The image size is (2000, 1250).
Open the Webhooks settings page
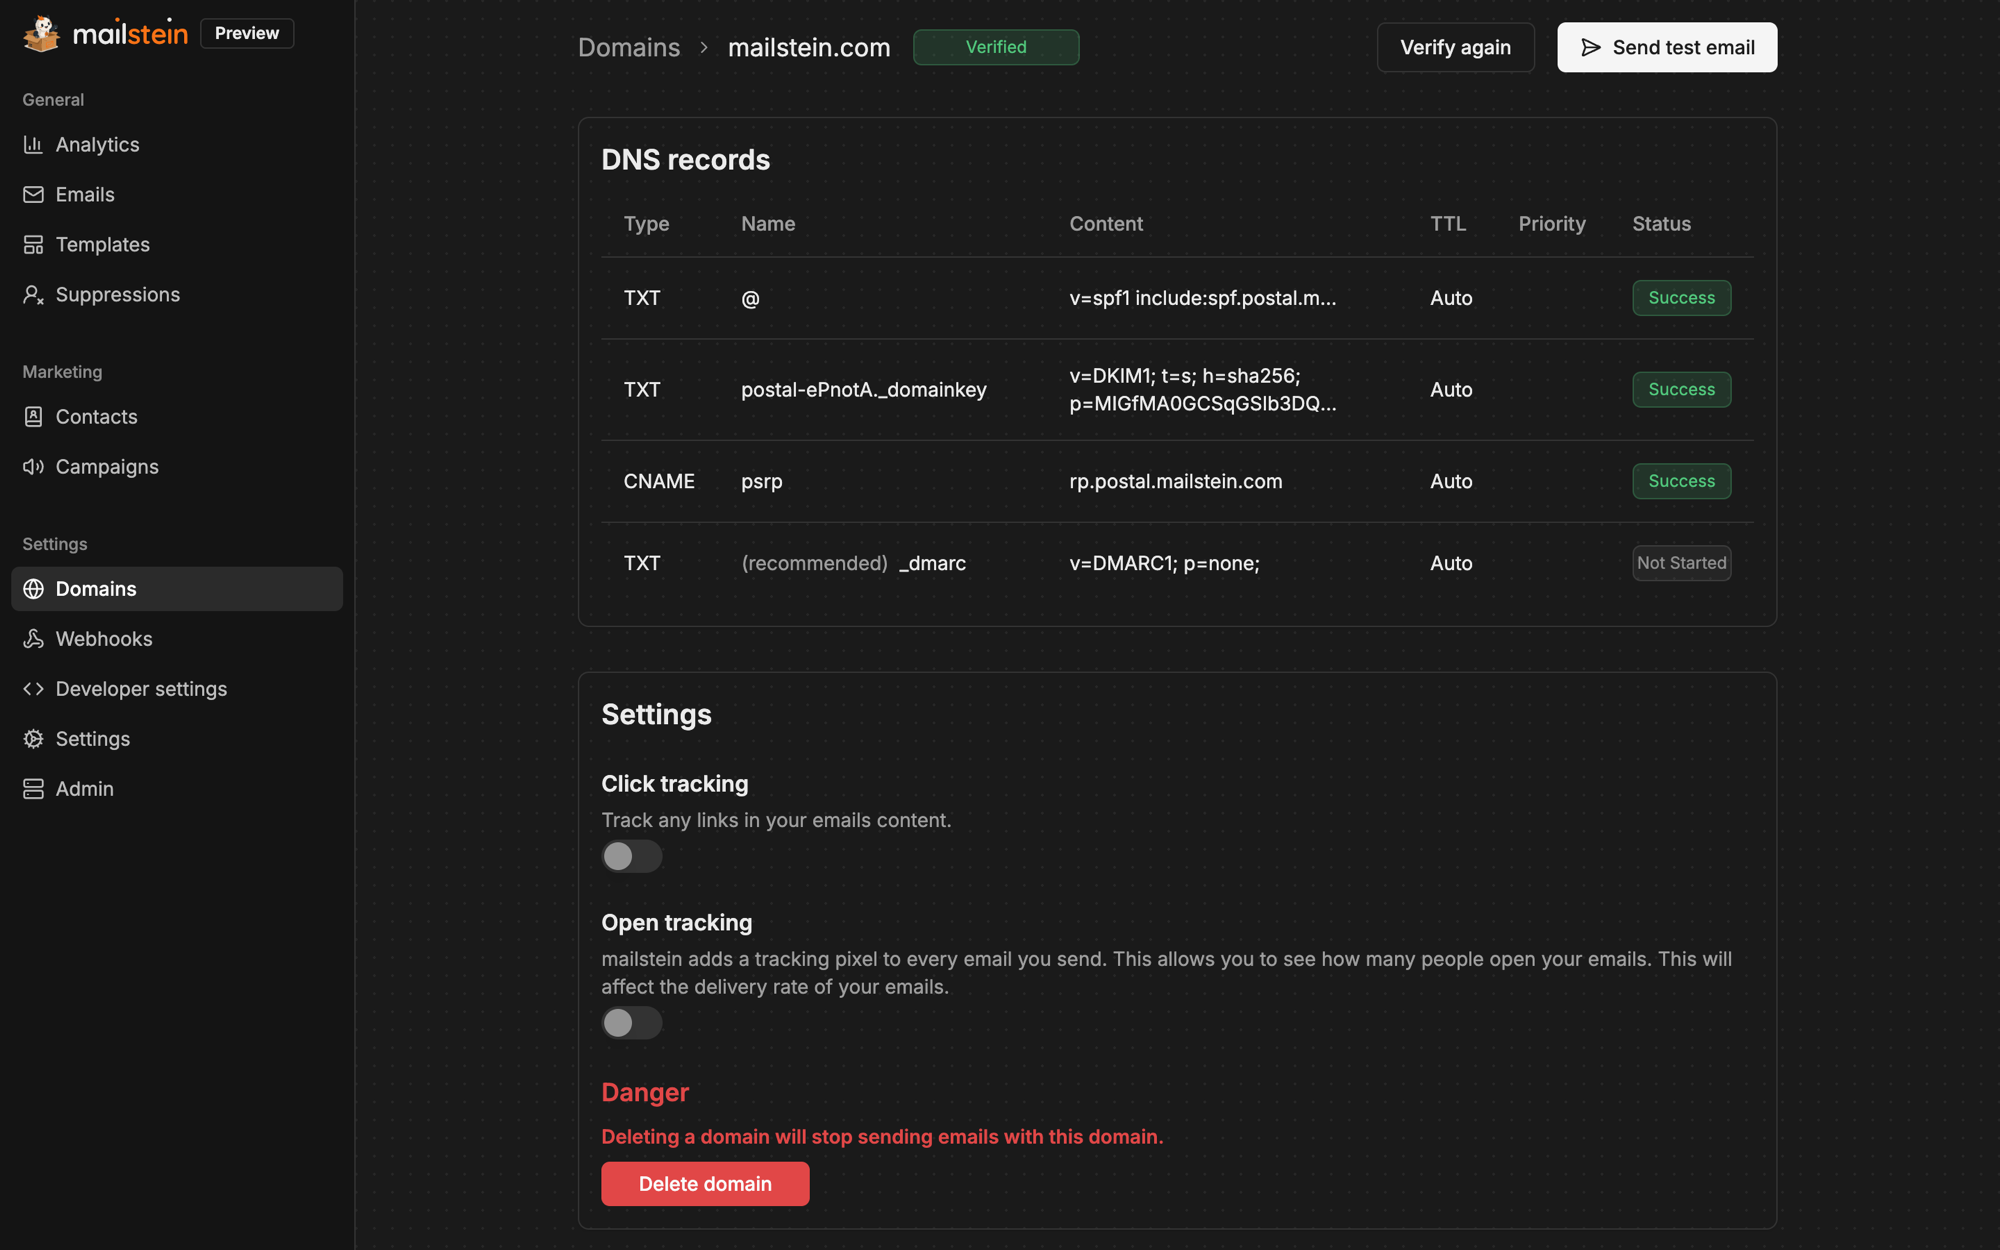pos(177,639)
